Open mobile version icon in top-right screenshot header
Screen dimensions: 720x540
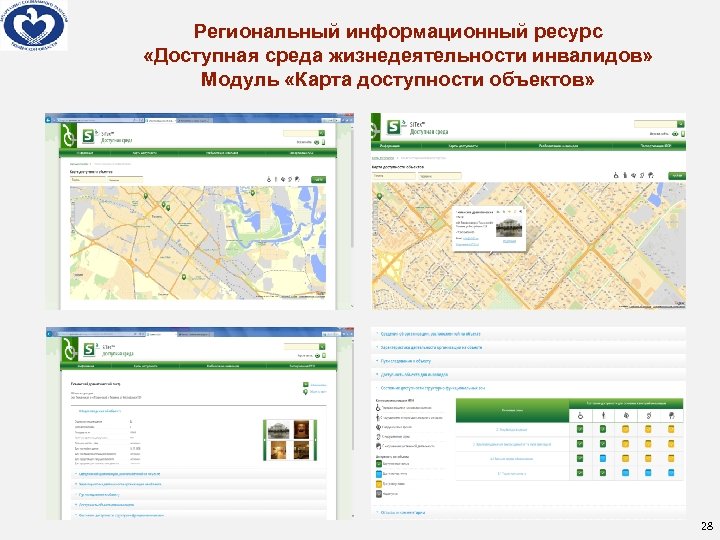682,134
